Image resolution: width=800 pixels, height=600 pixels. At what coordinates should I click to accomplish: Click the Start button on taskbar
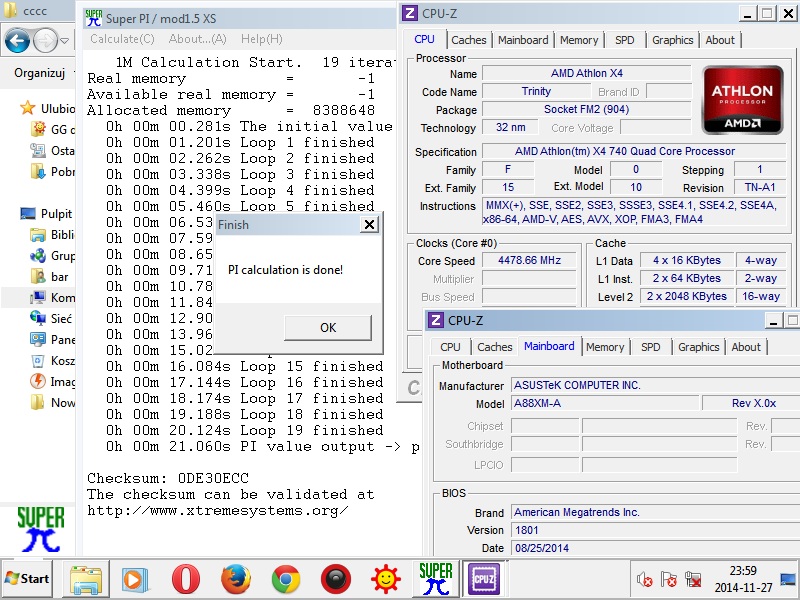tap(27, 579)
